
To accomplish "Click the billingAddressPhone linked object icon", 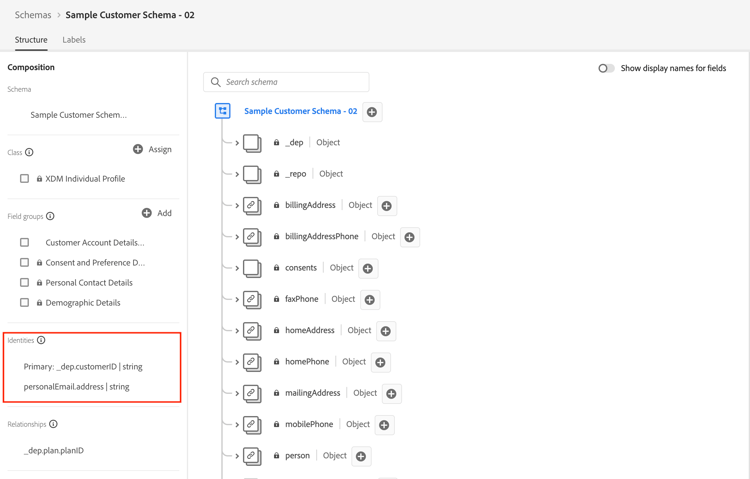I will click(252, 237).
